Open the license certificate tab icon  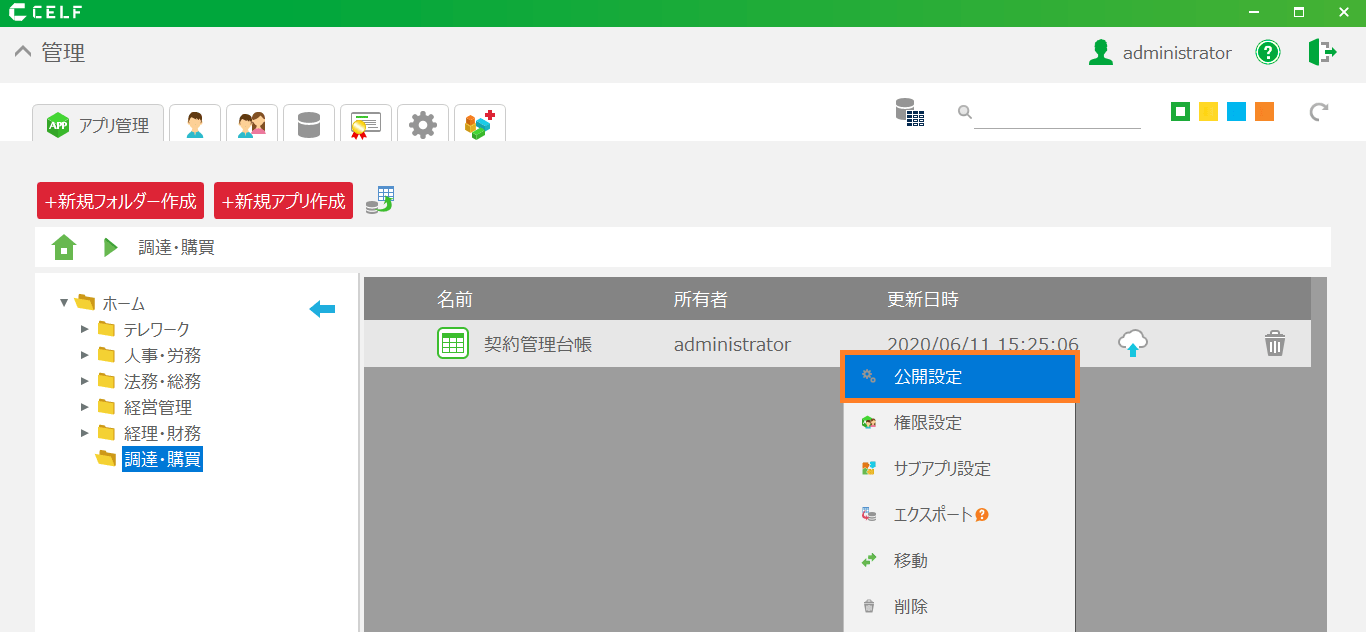coord(366,125)
